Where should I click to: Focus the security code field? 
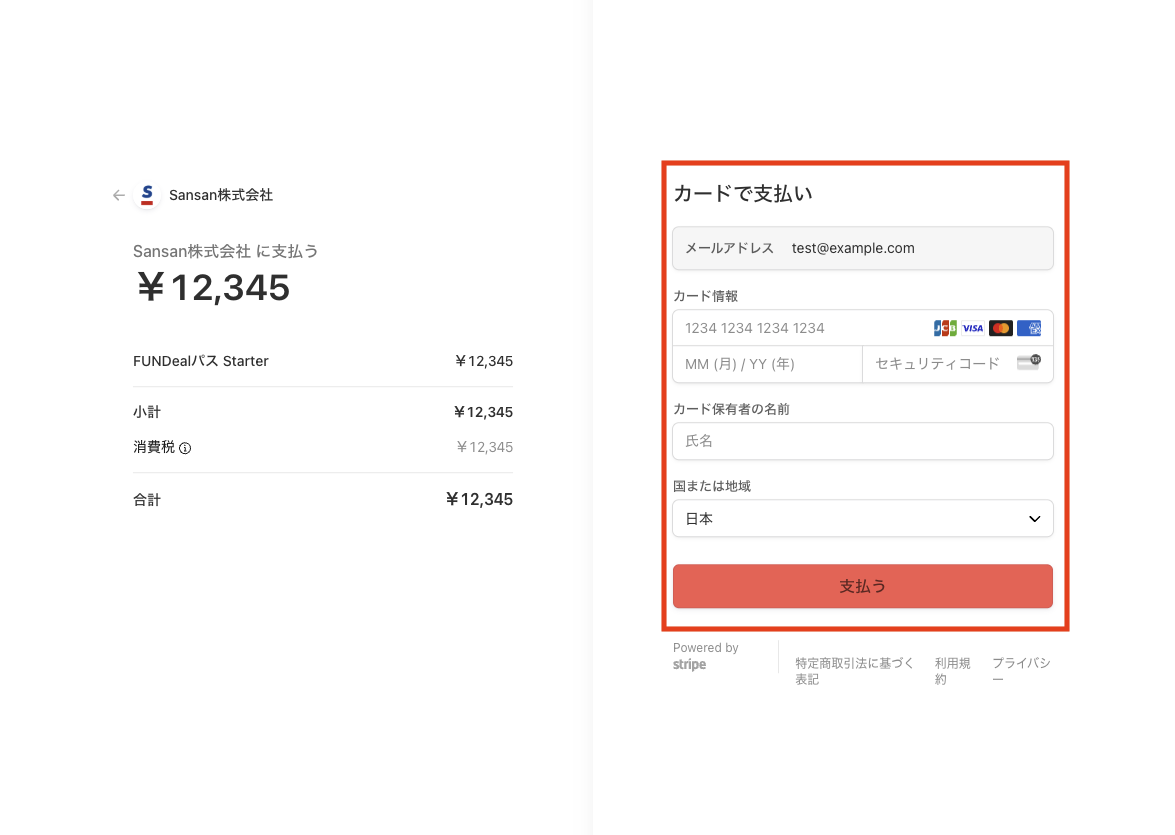[958, 364]
